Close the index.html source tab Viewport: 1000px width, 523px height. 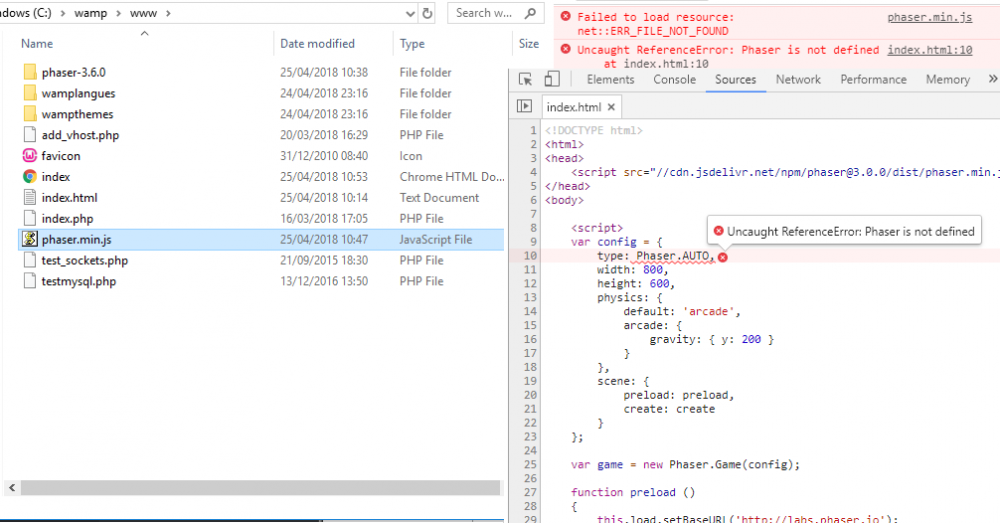(x=611, y=107)
